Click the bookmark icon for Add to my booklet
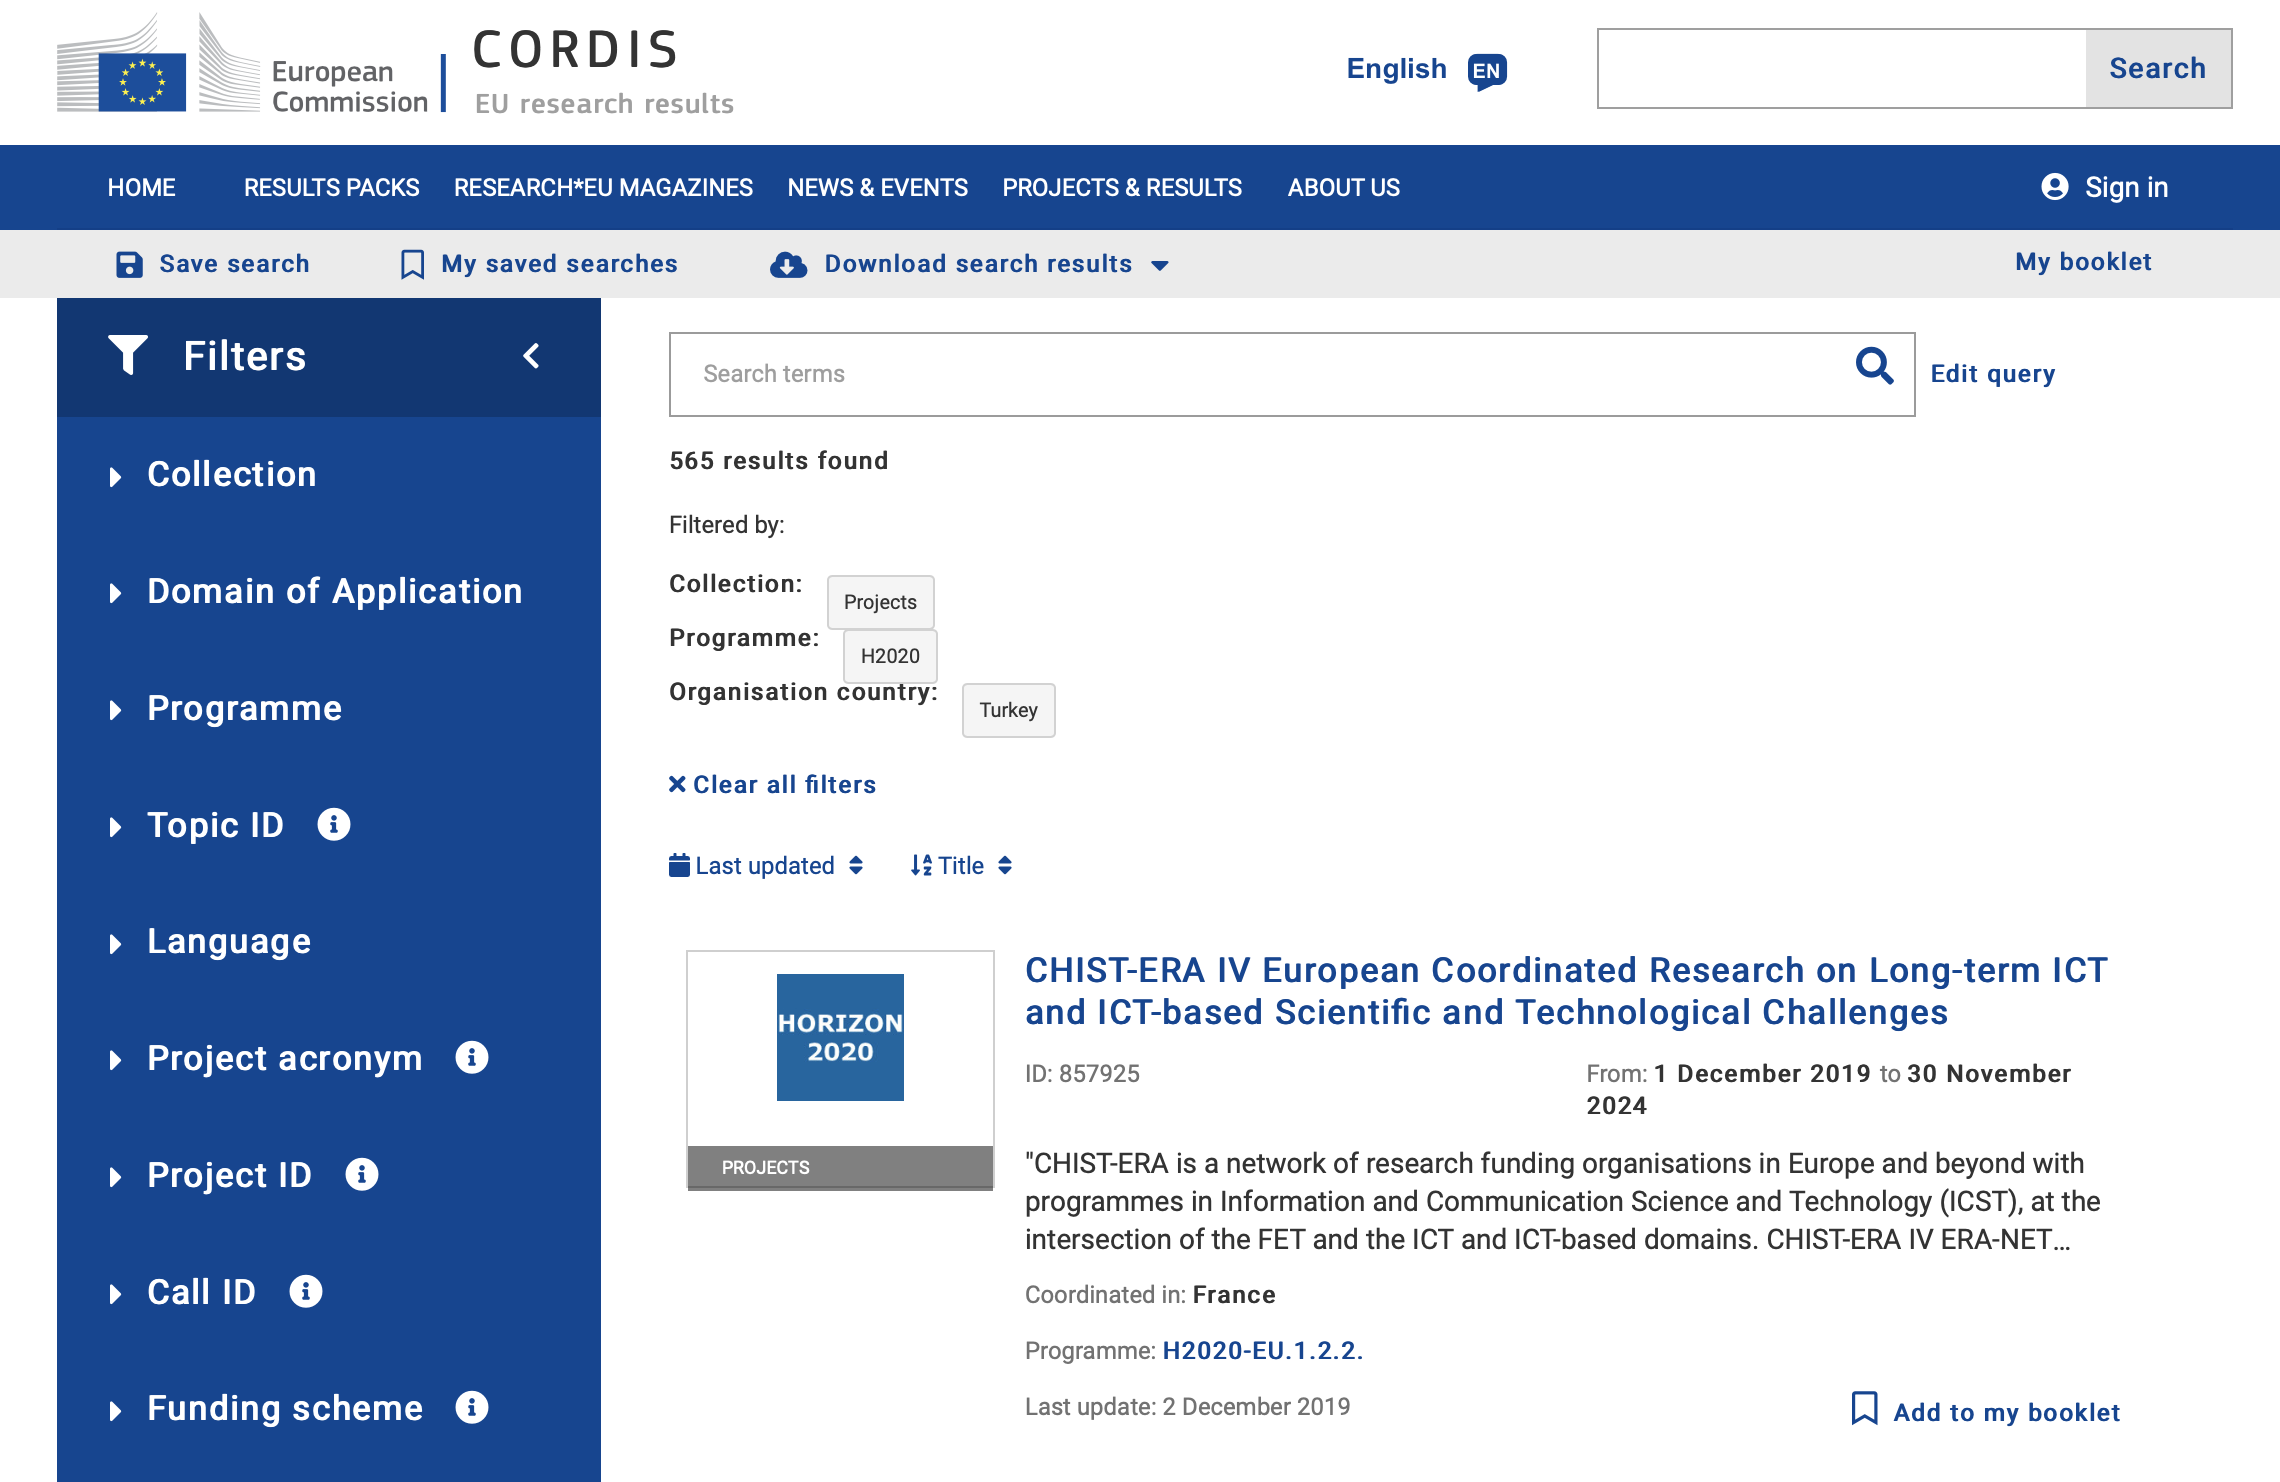This screenshot has width=2280, height=1482. [1864, 1409]
